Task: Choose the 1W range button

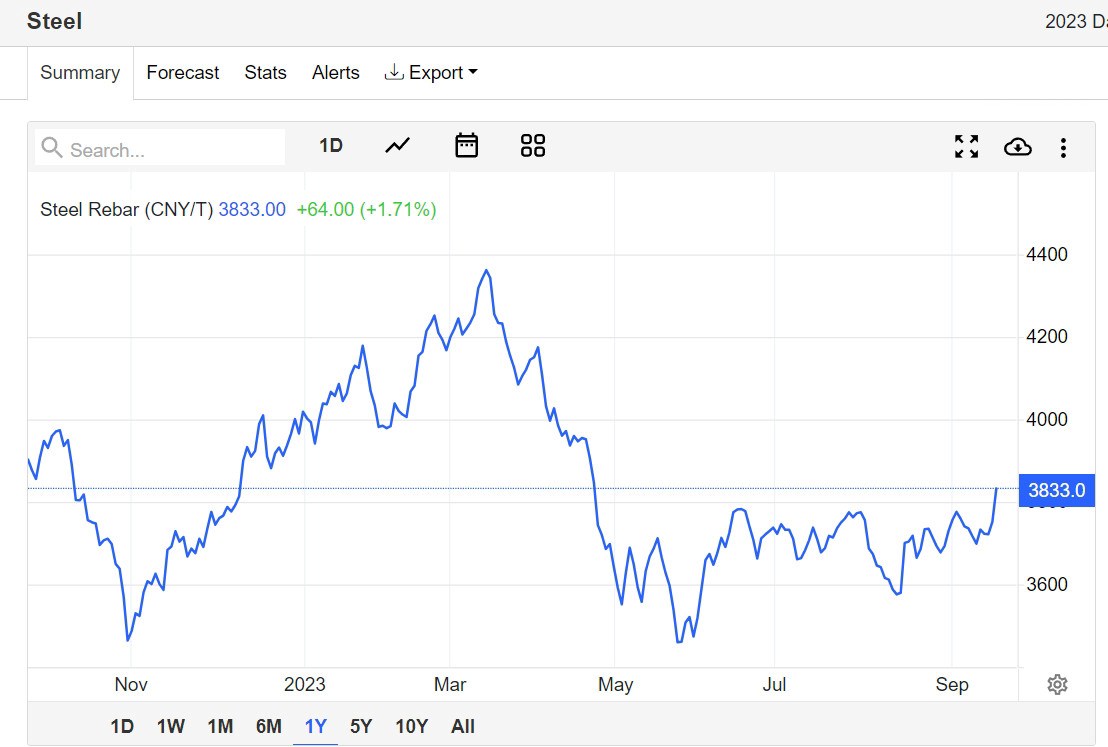Action: click(170, 726)
